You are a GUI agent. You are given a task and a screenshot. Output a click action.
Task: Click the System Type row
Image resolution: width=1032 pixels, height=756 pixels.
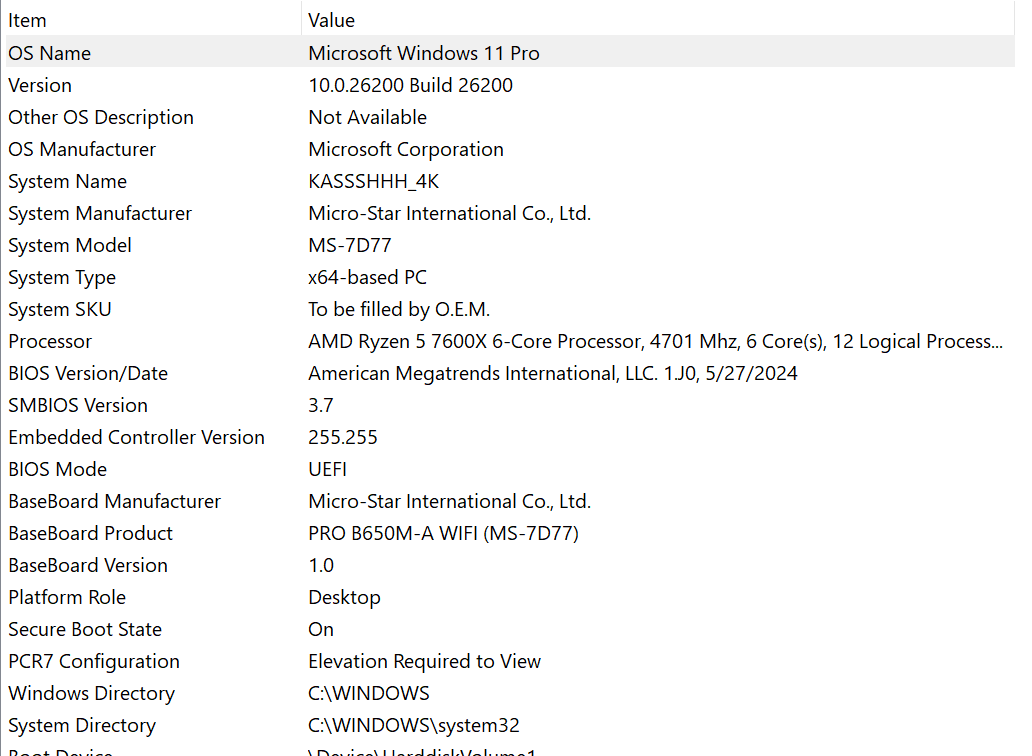62,277
